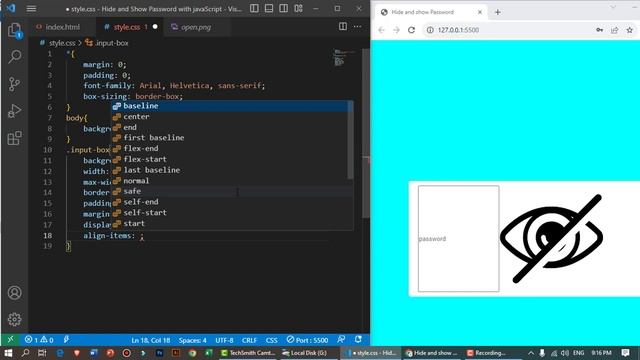Open errors and warnings status indicator
The width and height of the screenshot is (640, 360).
pyautogui.click(x=39, y=340)
